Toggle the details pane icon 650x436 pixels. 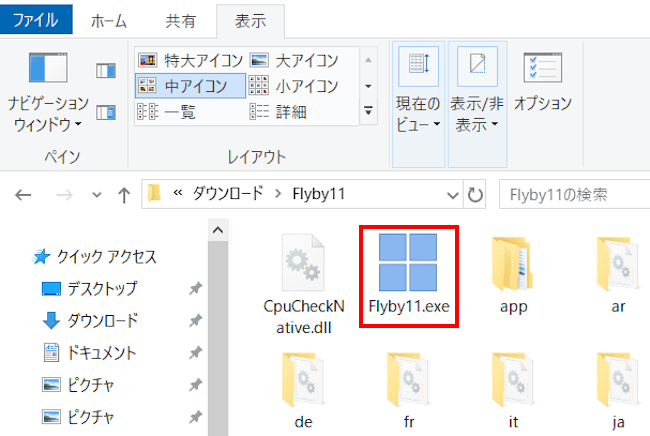point(106,112)
